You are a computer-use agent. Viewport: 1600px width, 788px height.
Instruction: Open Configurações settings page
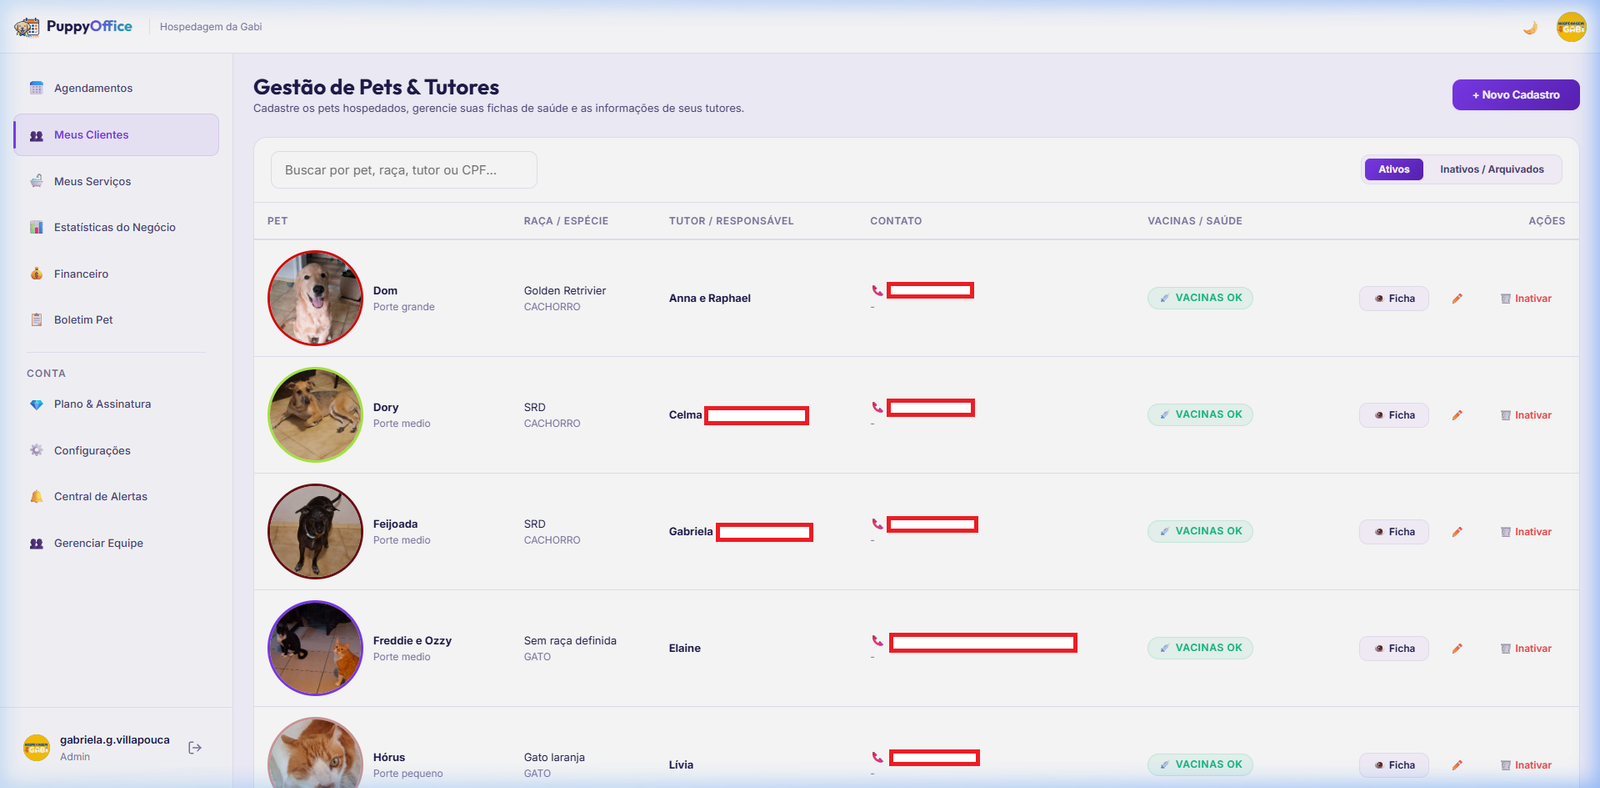[116, 450]
